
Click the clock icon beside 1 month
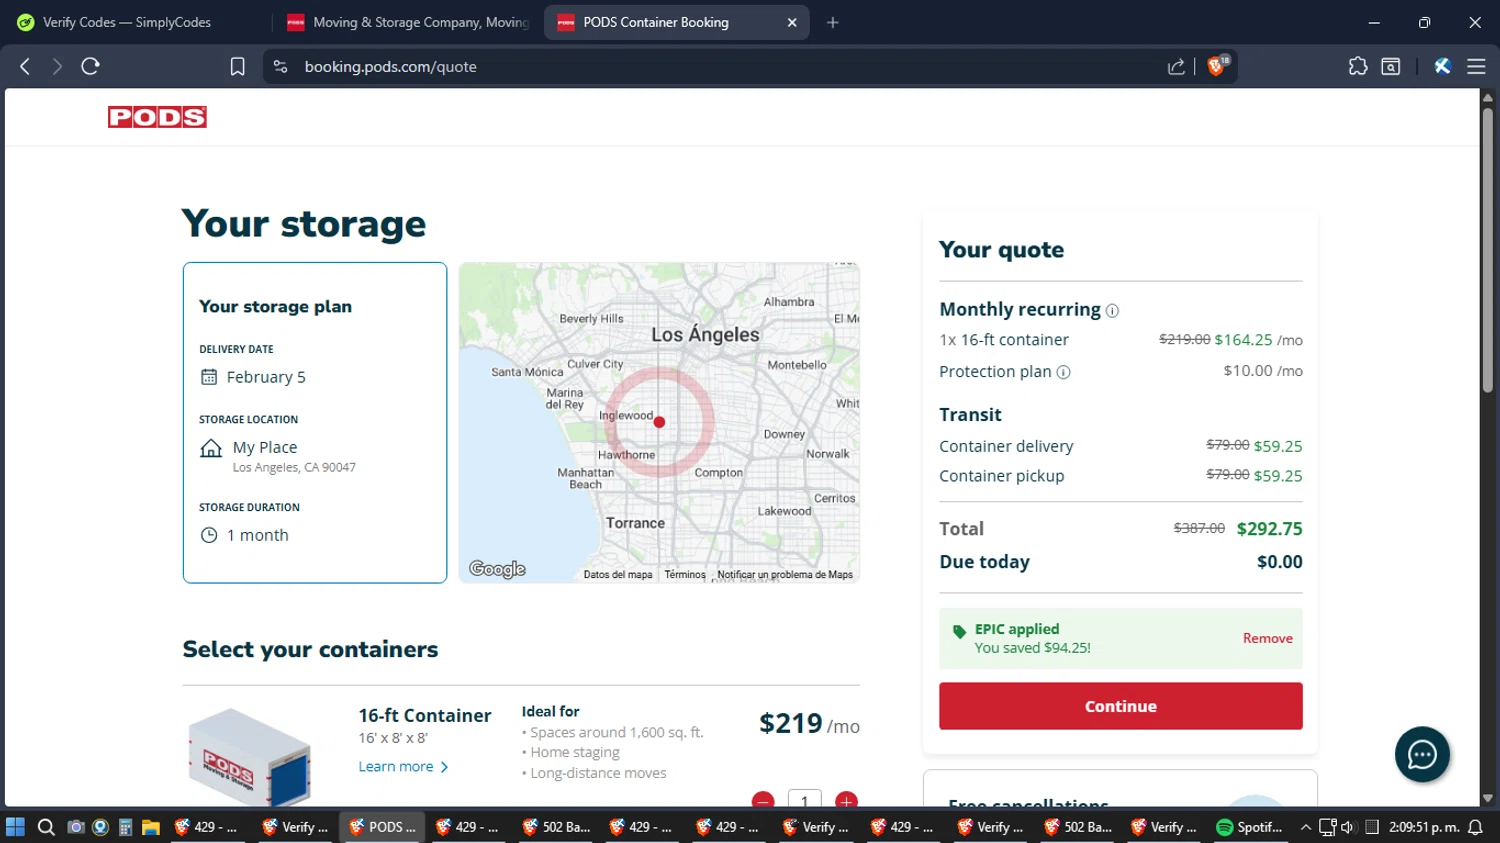point(209,535)
